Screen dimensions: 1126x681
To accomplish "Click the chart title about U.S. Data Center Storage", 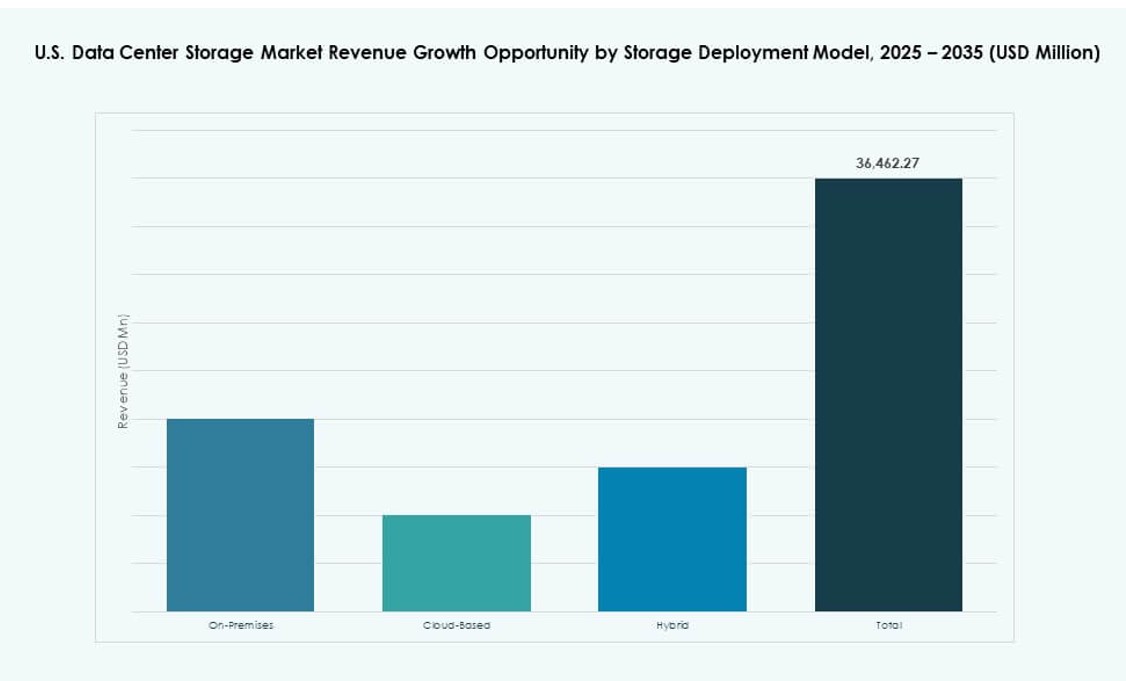I will pos(567,52).
